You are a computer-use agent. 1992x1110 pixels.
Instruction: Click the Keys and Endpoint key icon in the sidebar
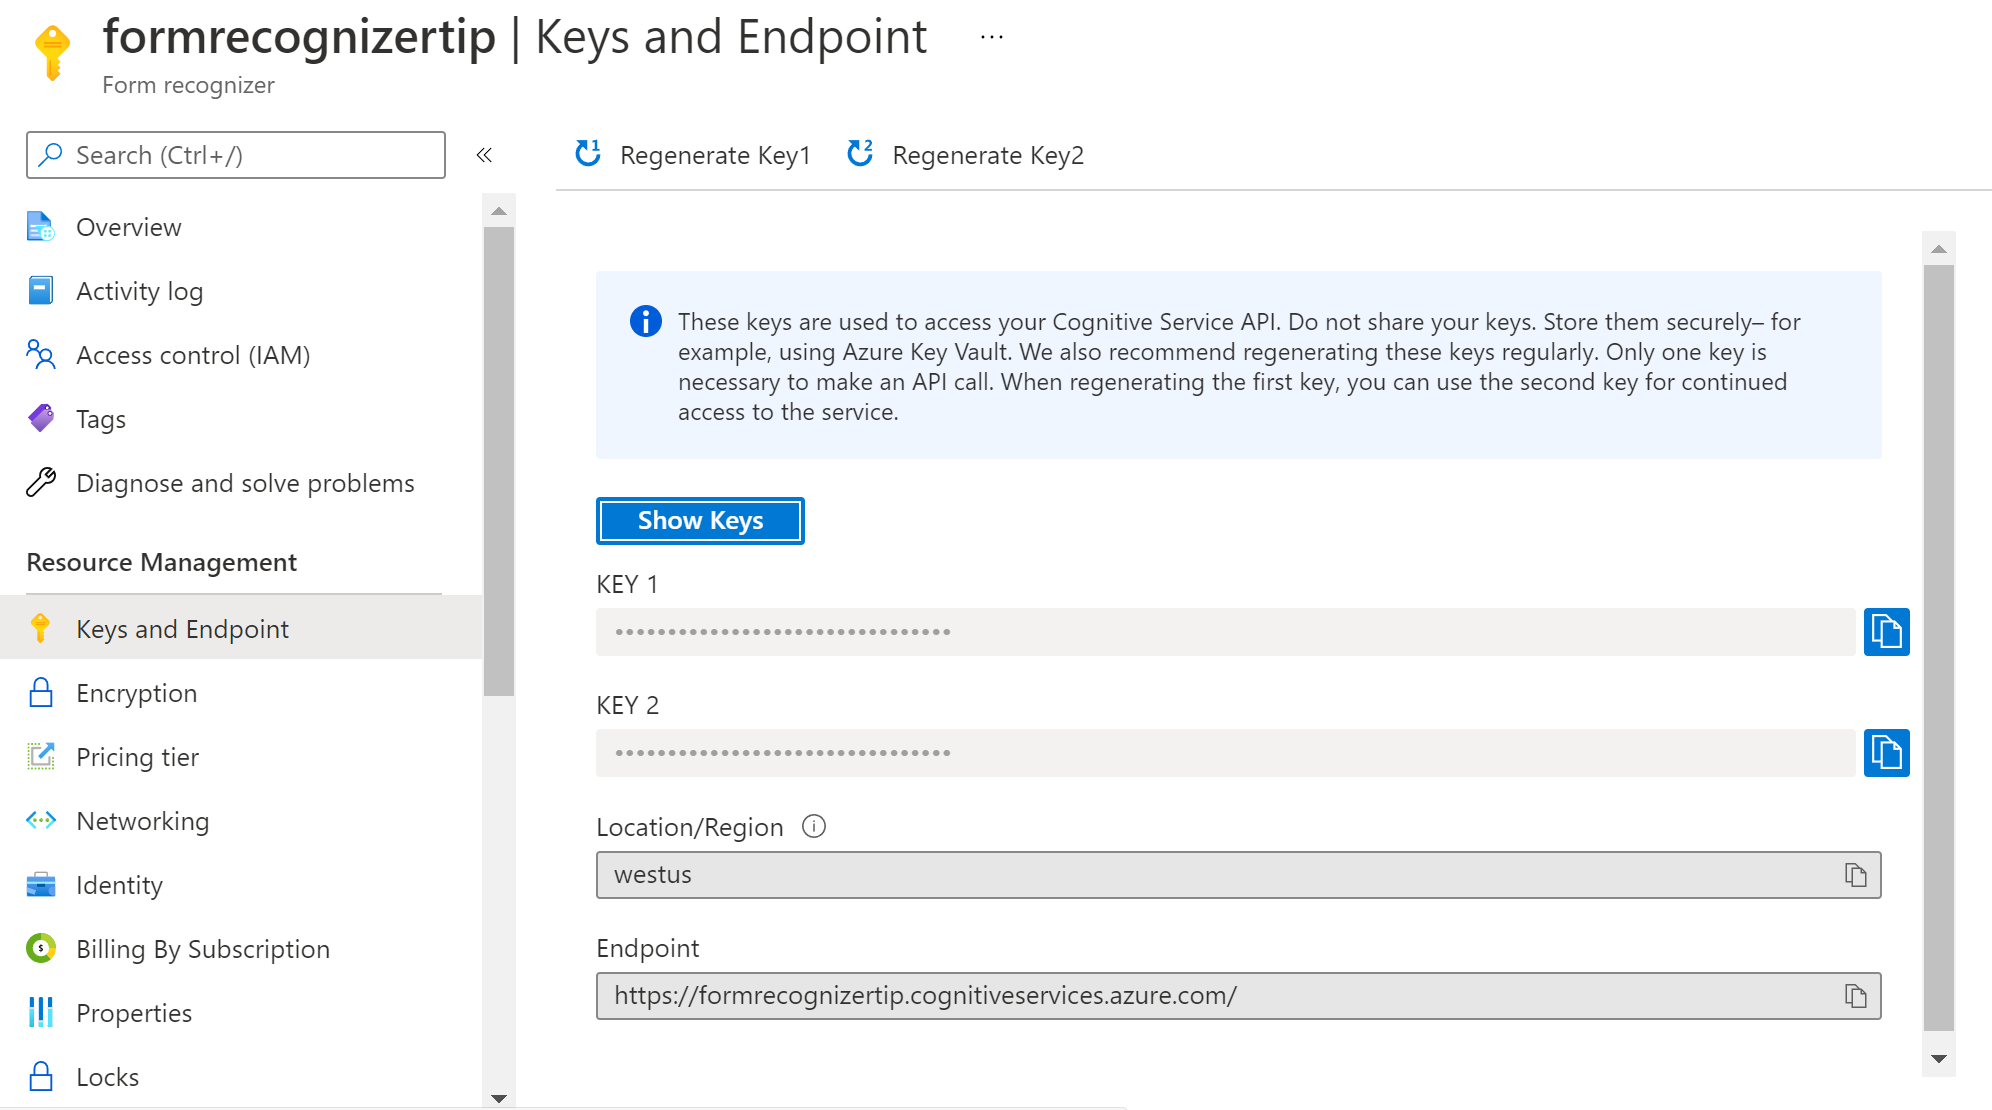[41, 629]
